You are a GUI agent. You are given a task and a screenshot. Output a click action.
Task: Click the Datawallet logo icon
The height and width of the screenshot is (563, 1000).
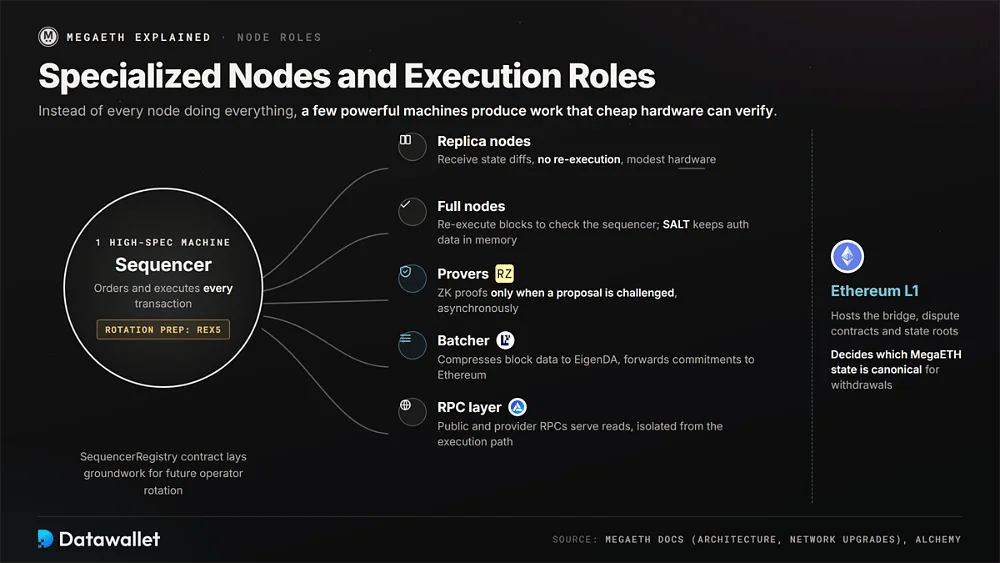pos(45,539)
